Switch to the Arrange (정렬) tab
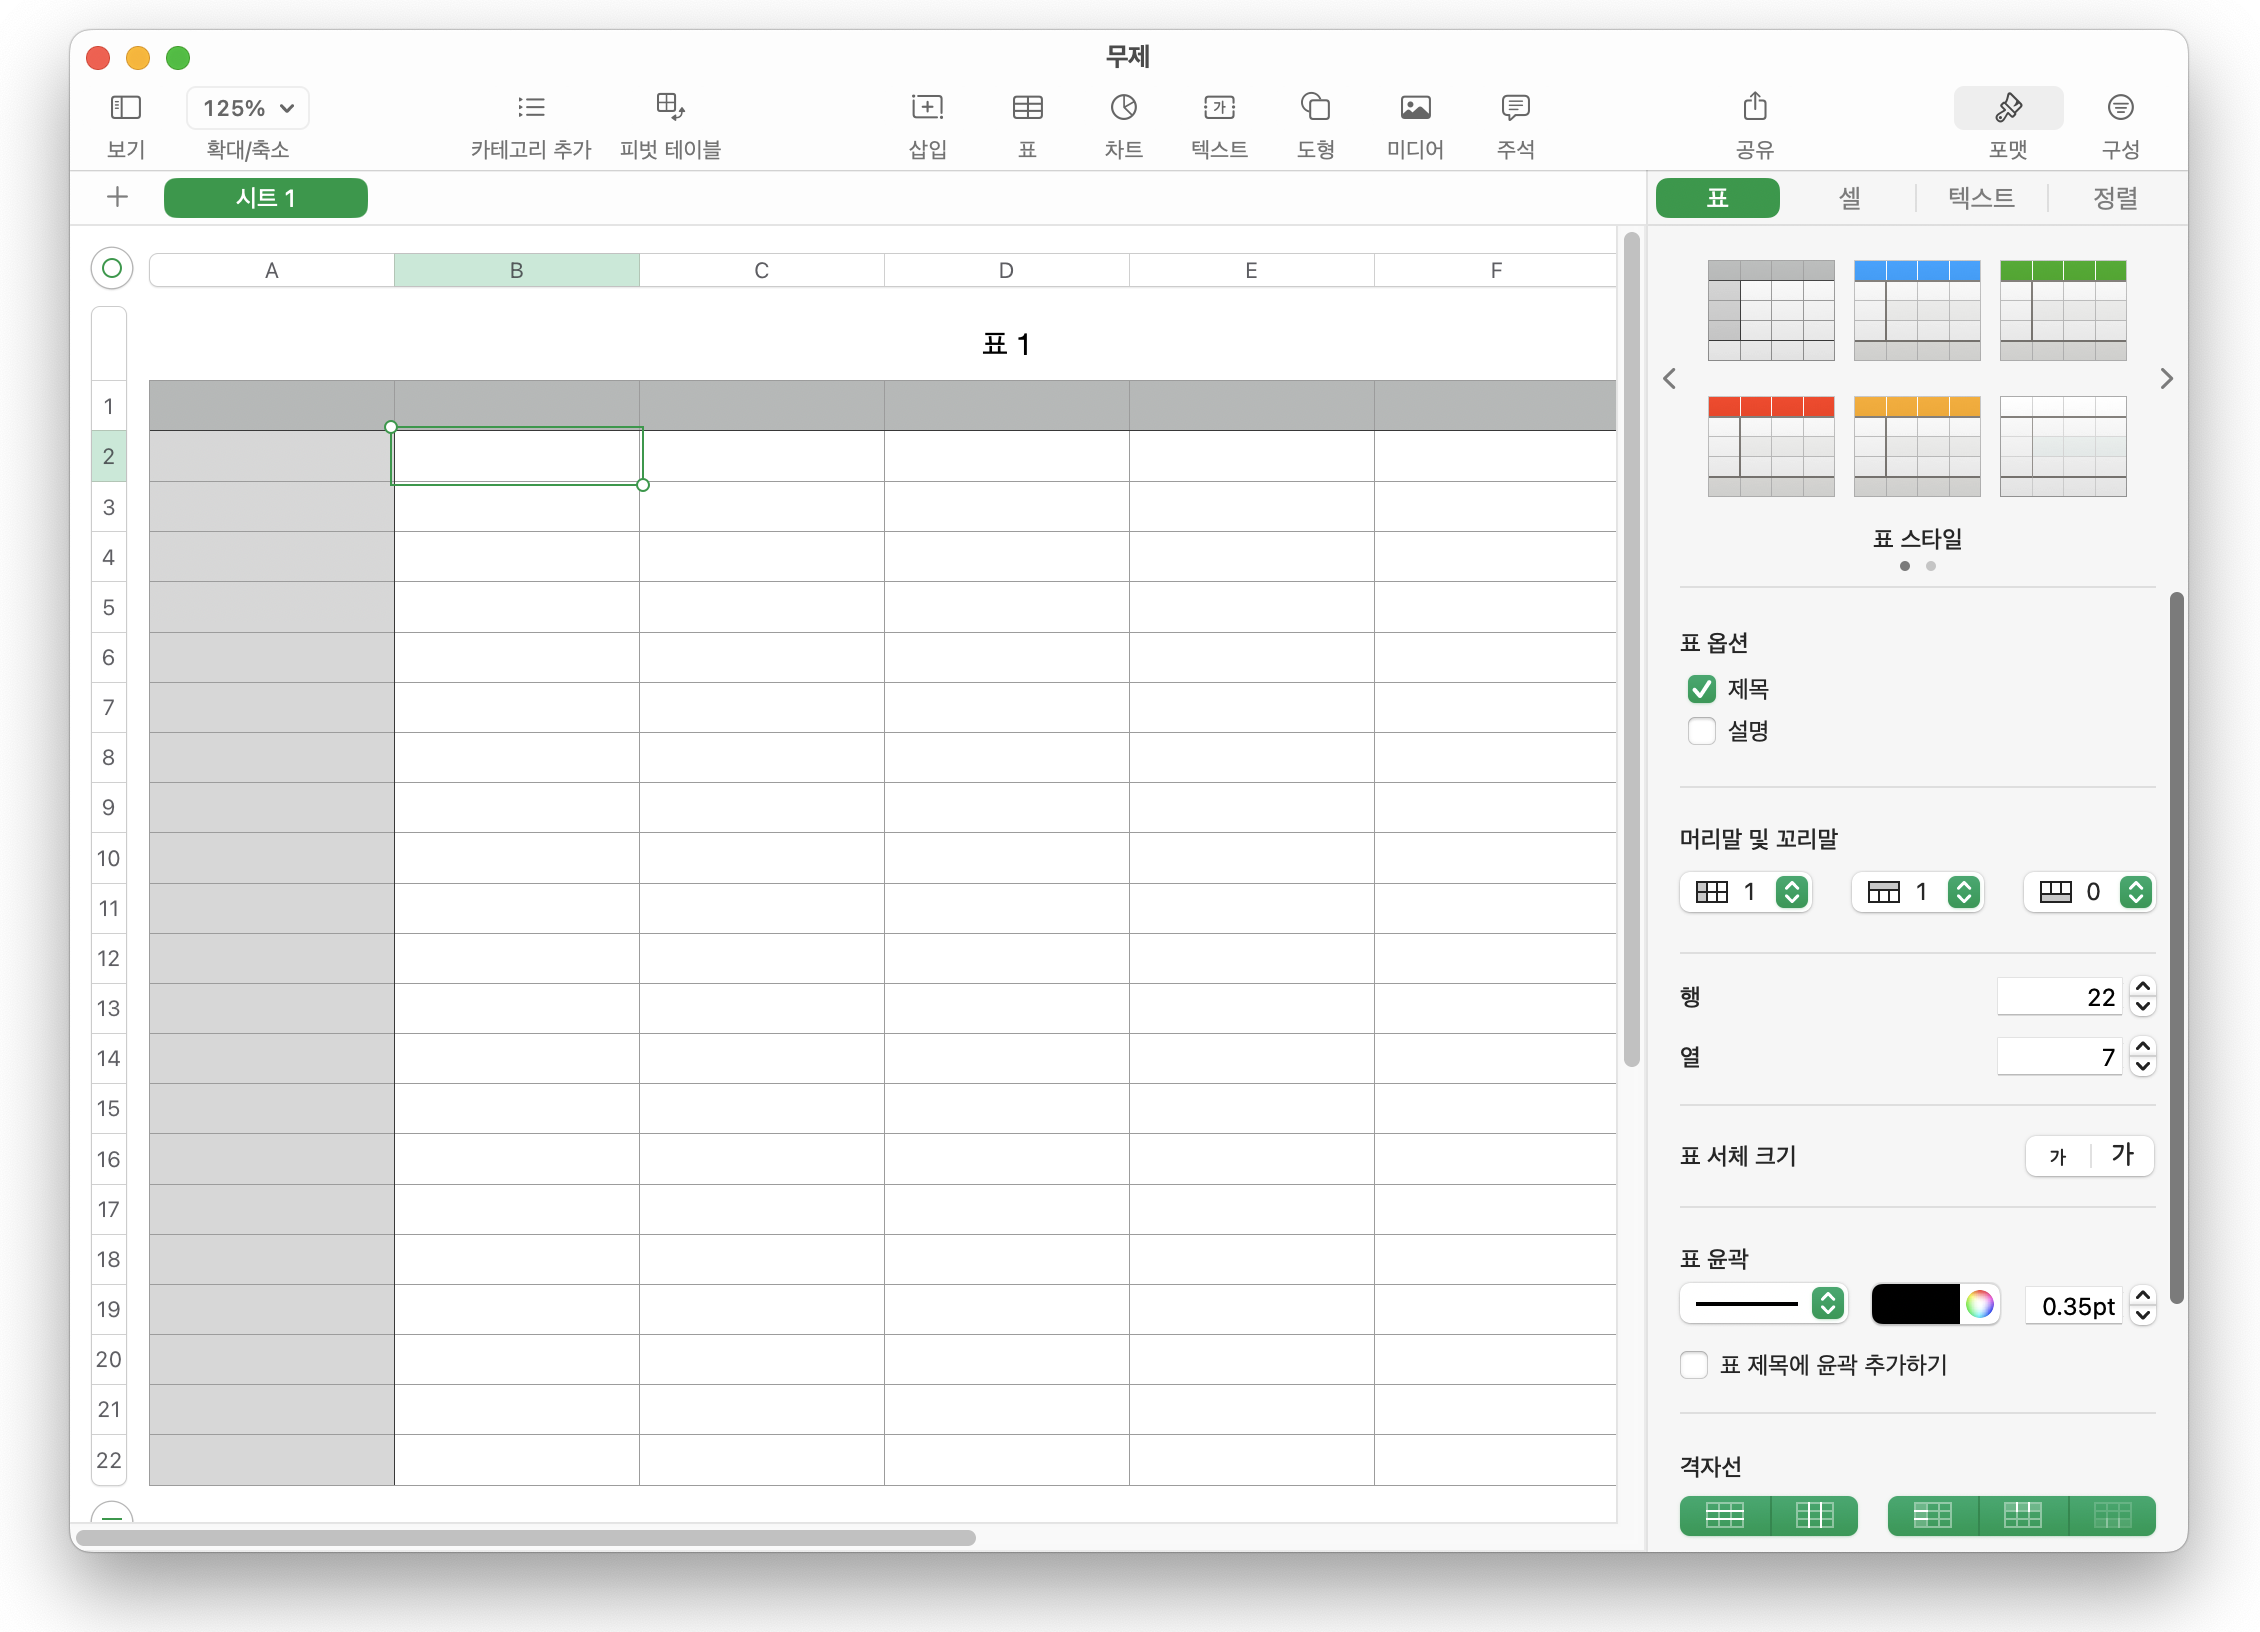The height and width of the screenshot is (1632, 2260). coord(2115,198)
